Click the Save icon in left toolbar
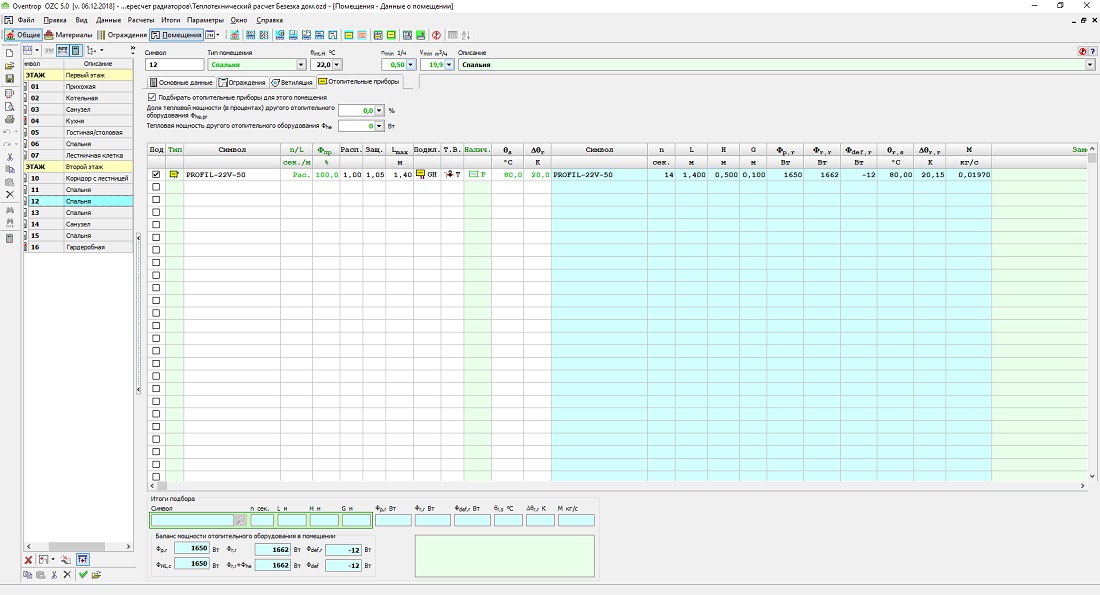Screen dimensions: 1100x595 tap(9, 78)
